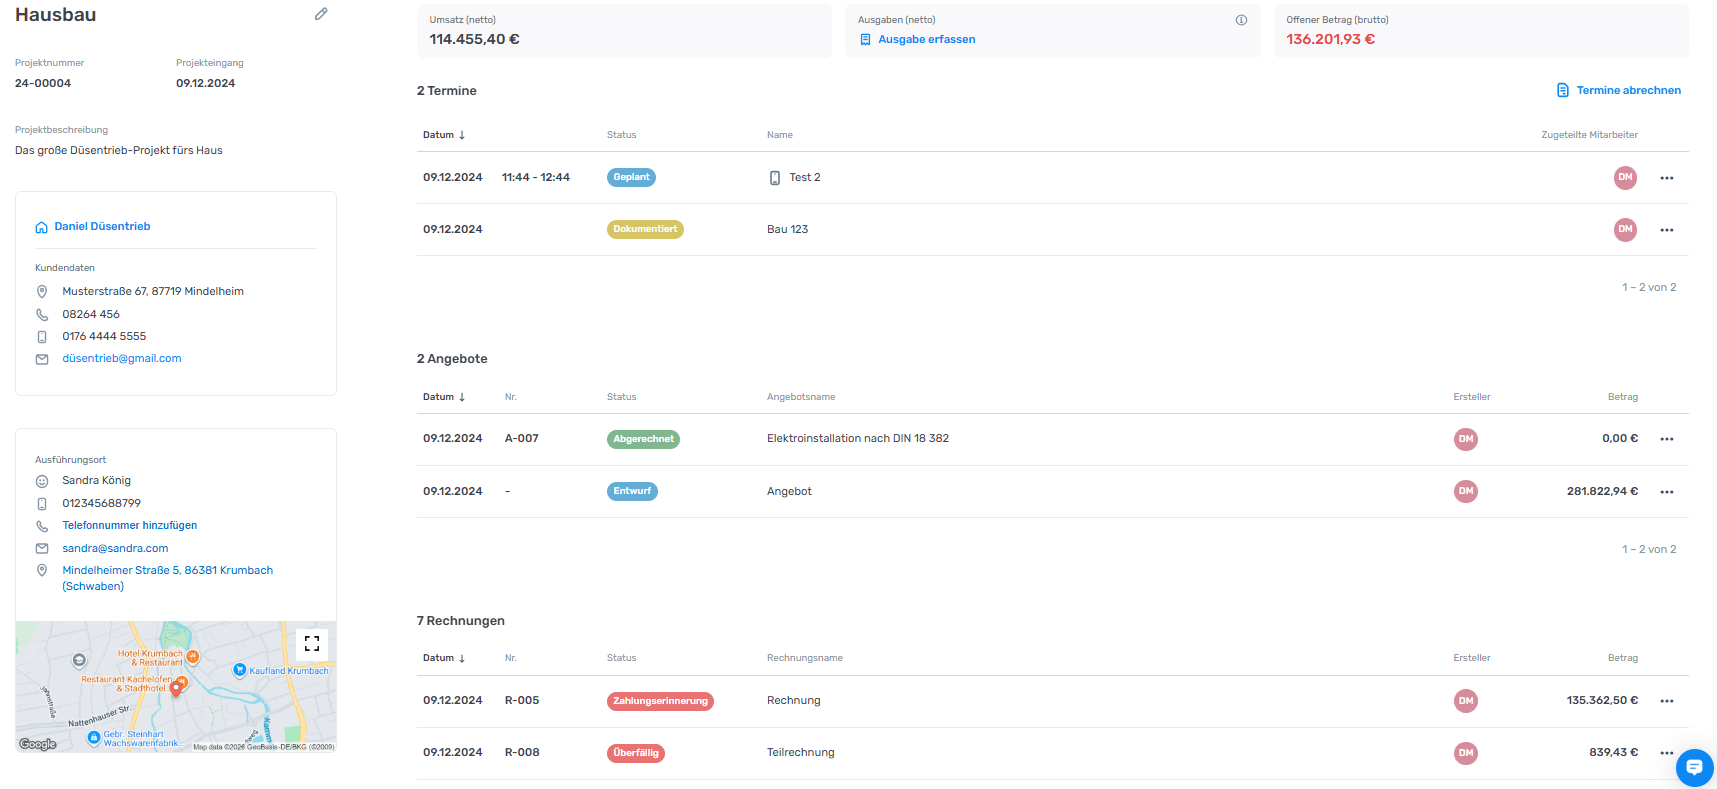
Task: Click email düsentrieb@gmail.com
Action: [122, 359]
